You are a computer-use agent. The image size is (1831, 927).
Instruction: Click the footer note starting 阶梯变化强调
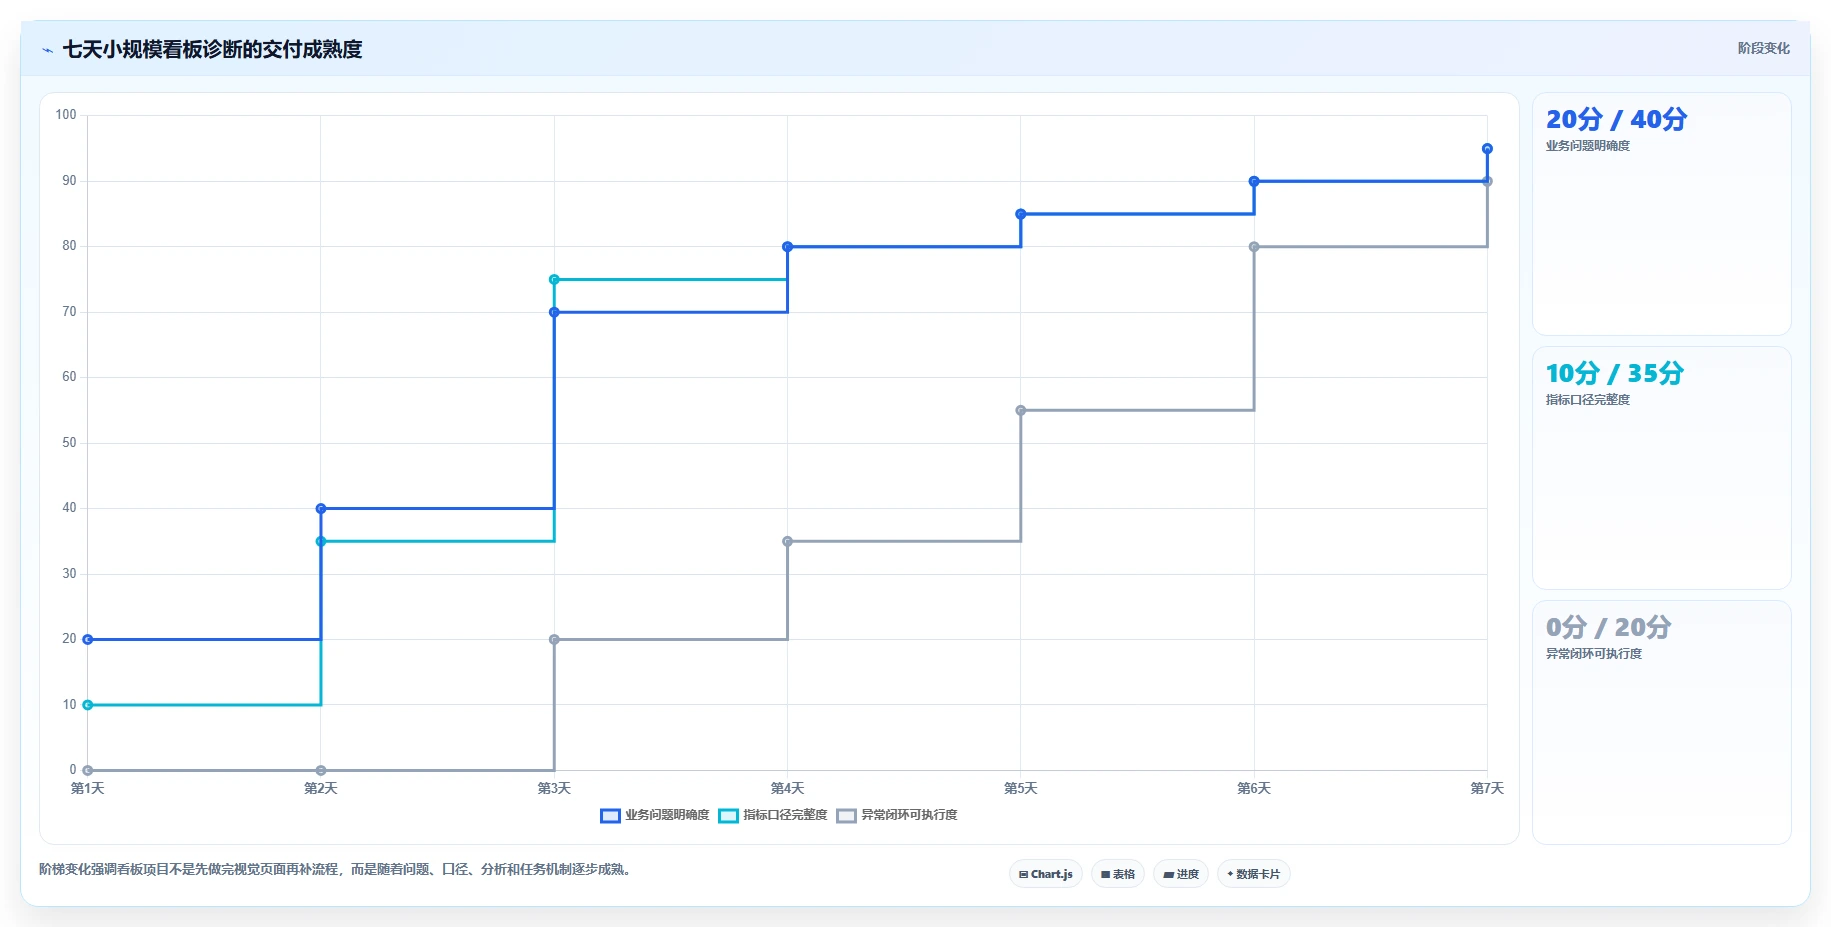(336, 869)
